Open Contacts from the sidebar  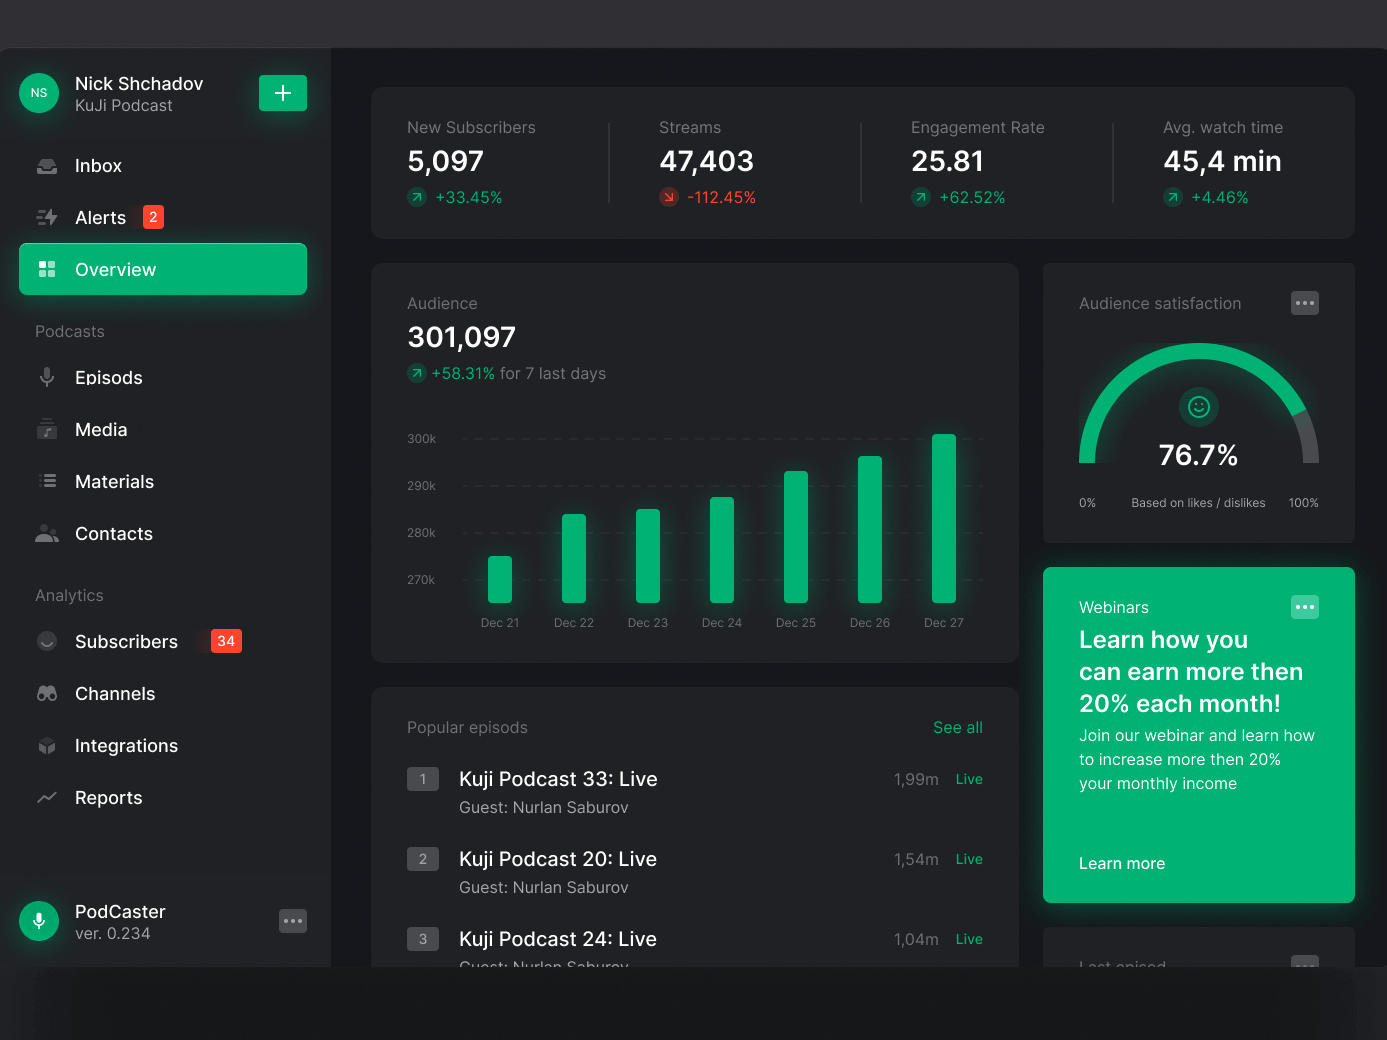113,534
